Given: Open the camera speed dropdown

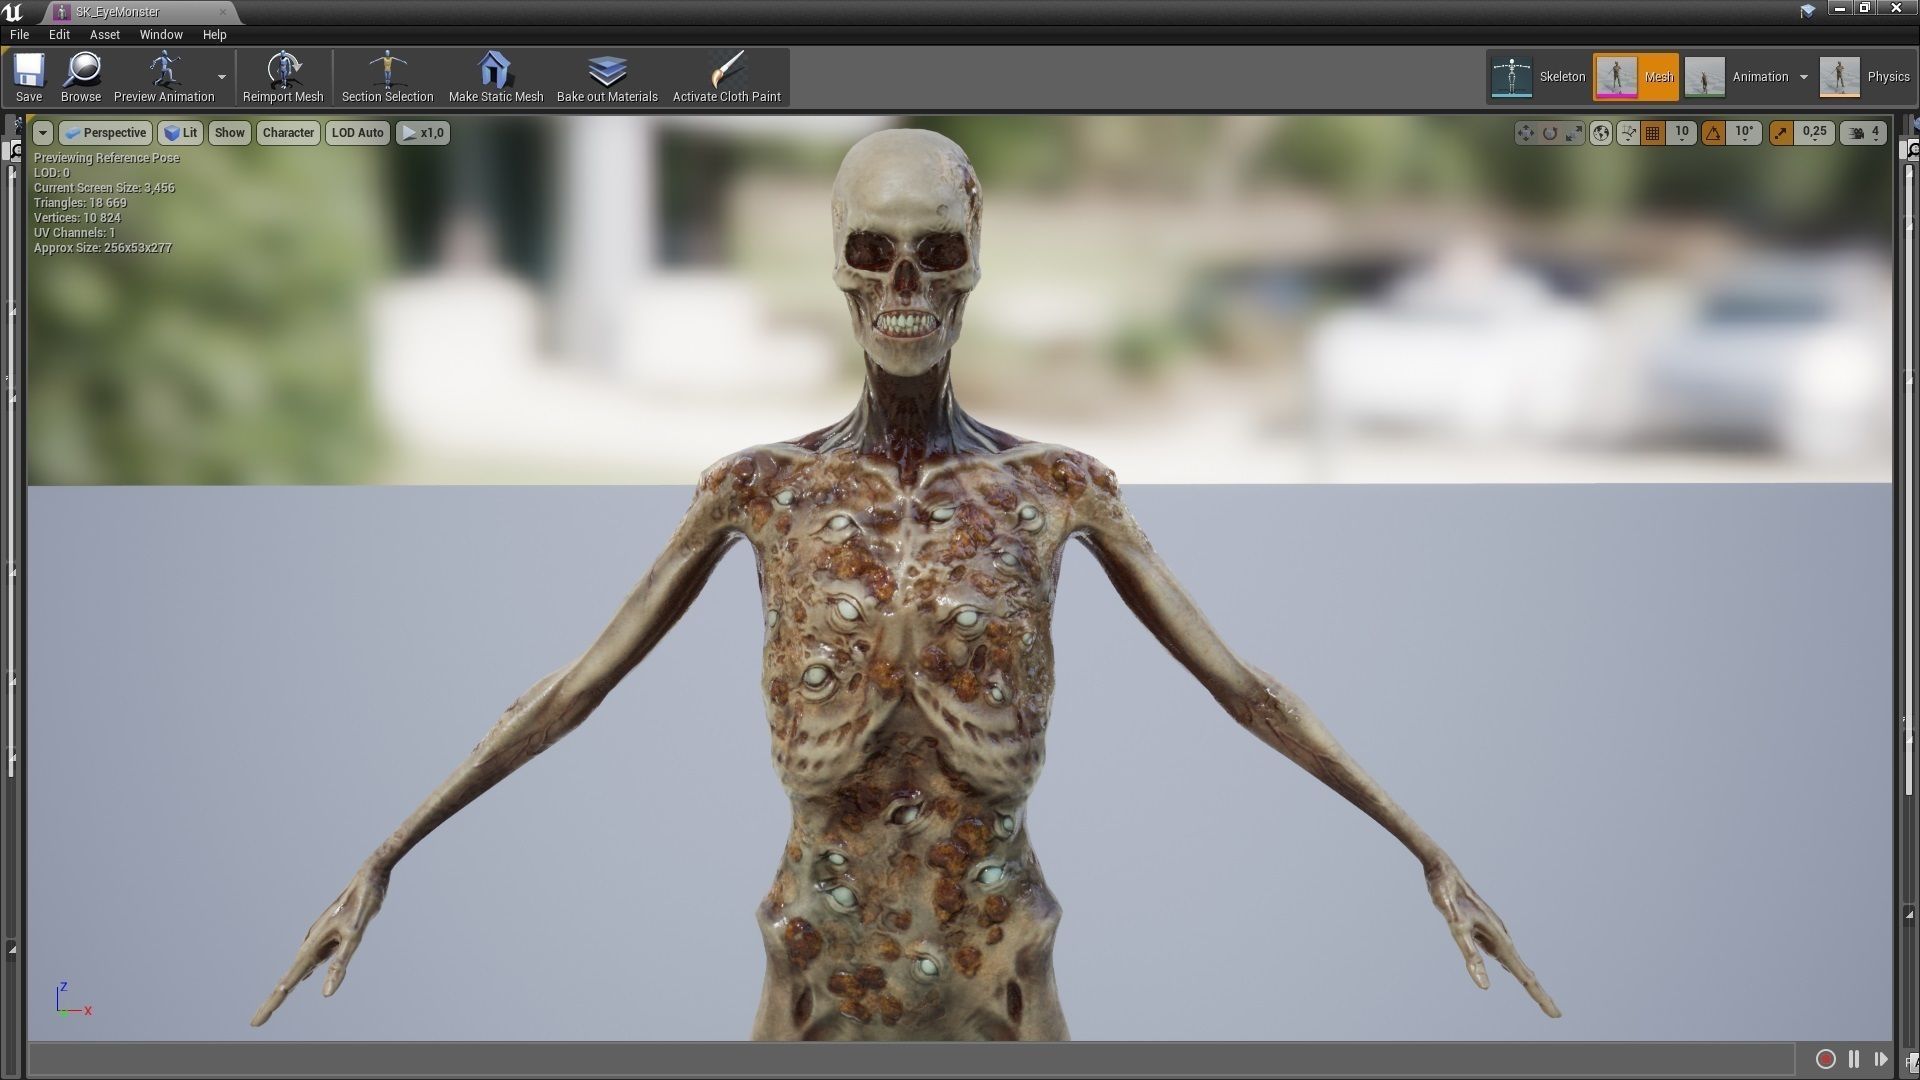Looking at the screenshot, I should (1866, 132).
